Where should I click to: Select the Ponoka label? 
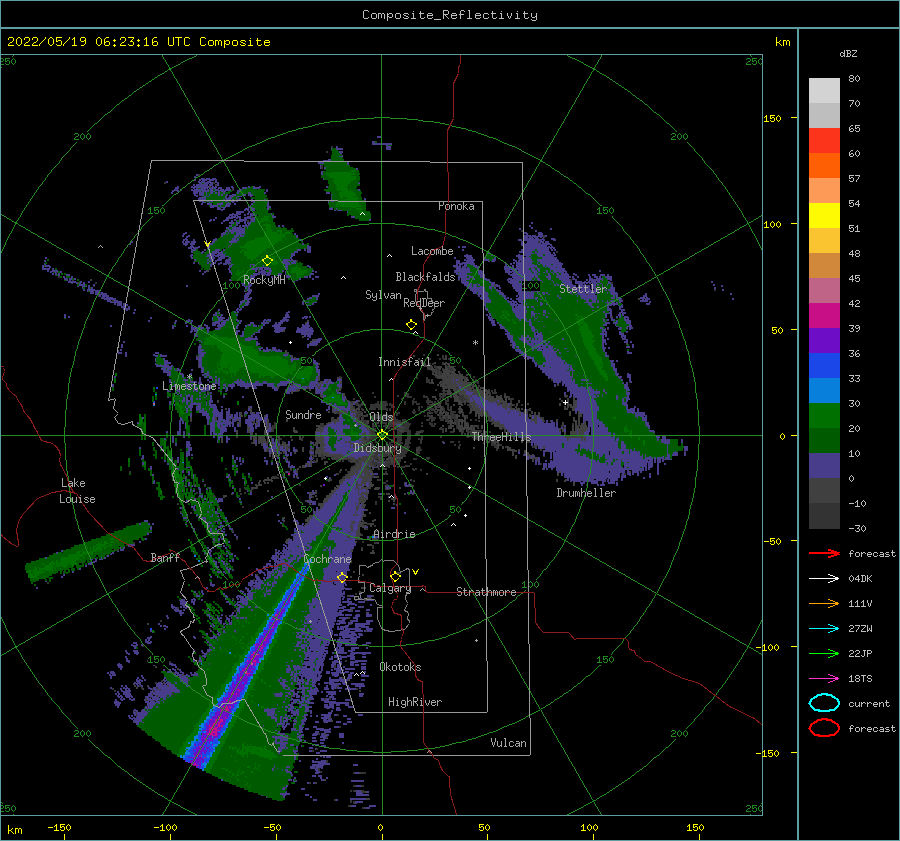click(x=456, y=206)
